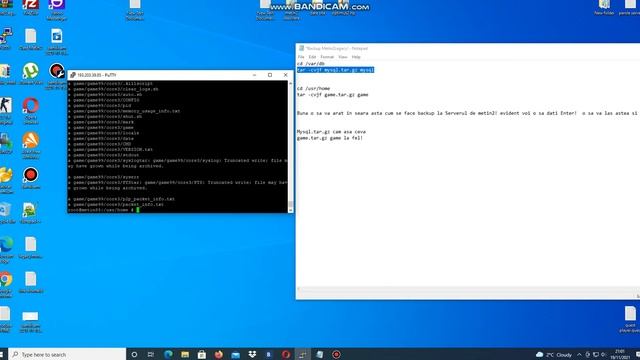Select the Notepad++ desktop shortcut
The height and width of the screenshot is (360, 640).
(30, 213)
